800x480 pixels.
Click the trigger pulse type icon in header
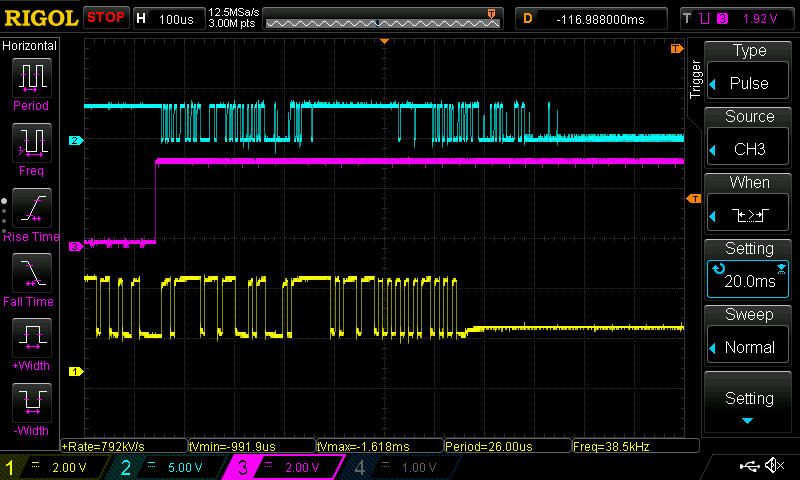pyautogui.click(x=704, y=19)
